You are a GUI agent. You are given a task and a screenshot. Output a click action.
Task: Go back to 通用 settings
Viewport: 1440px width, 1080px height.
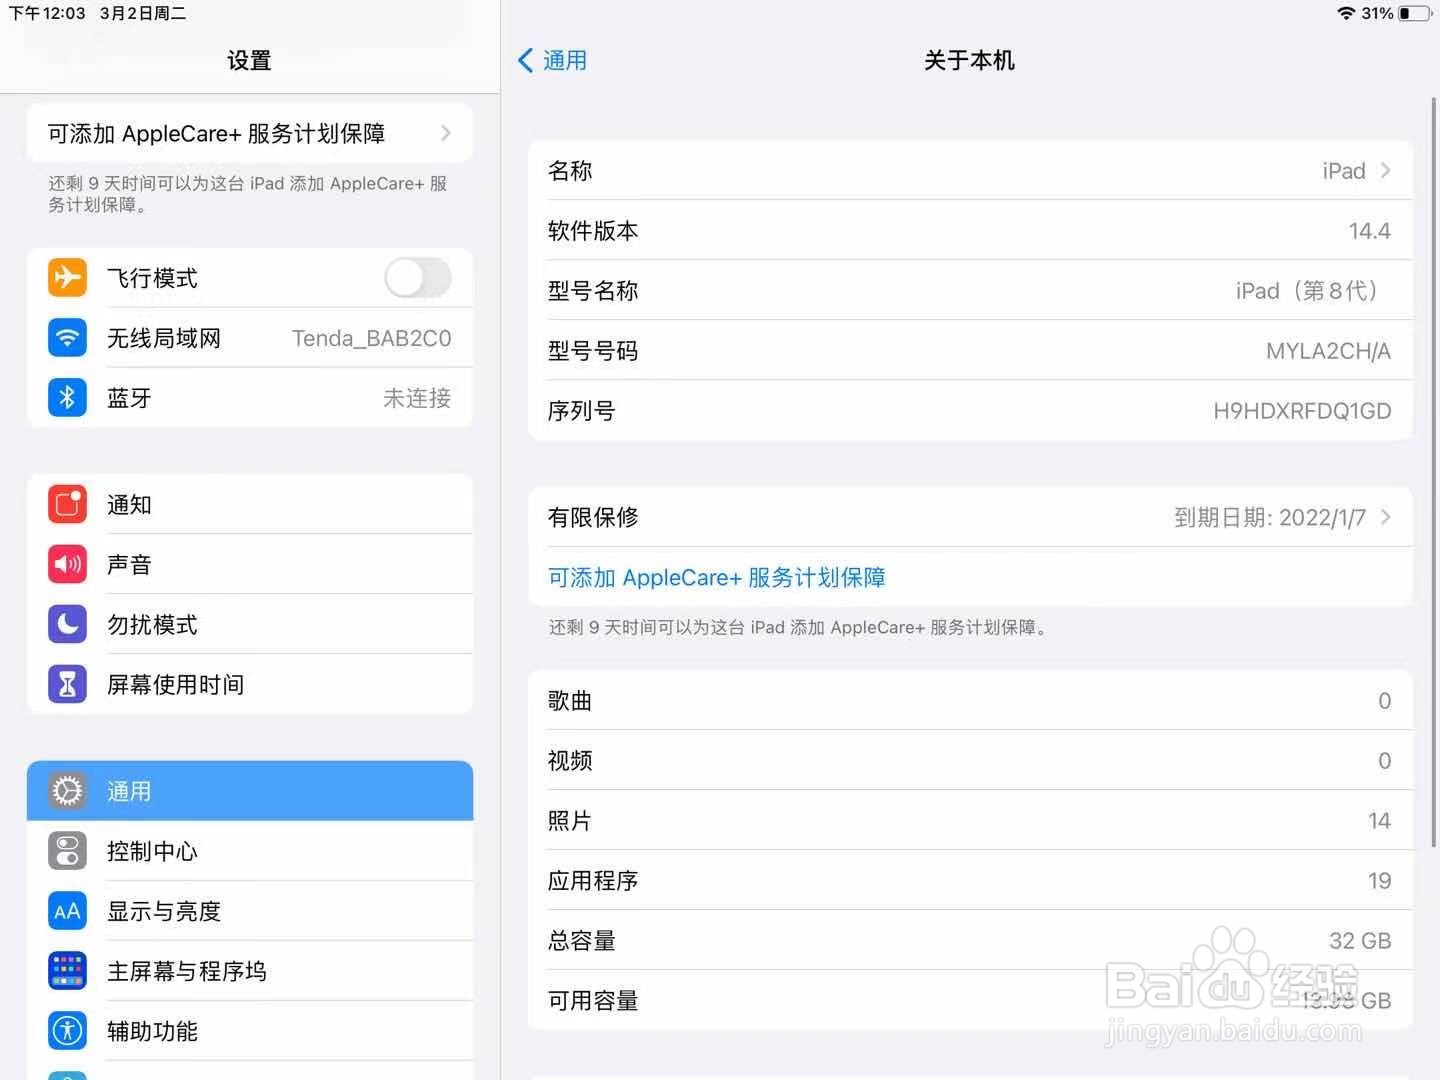click(x=553, y=60)
